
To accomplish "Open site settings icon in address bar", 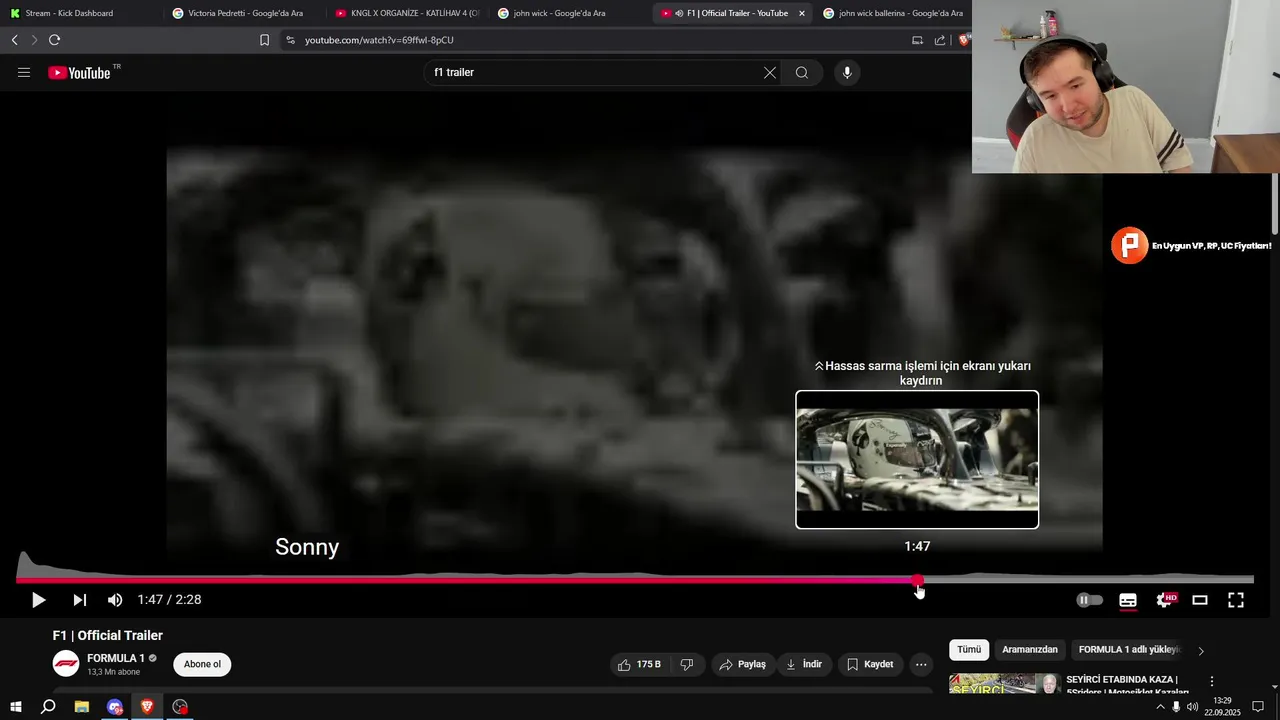I will click(290, 40).
